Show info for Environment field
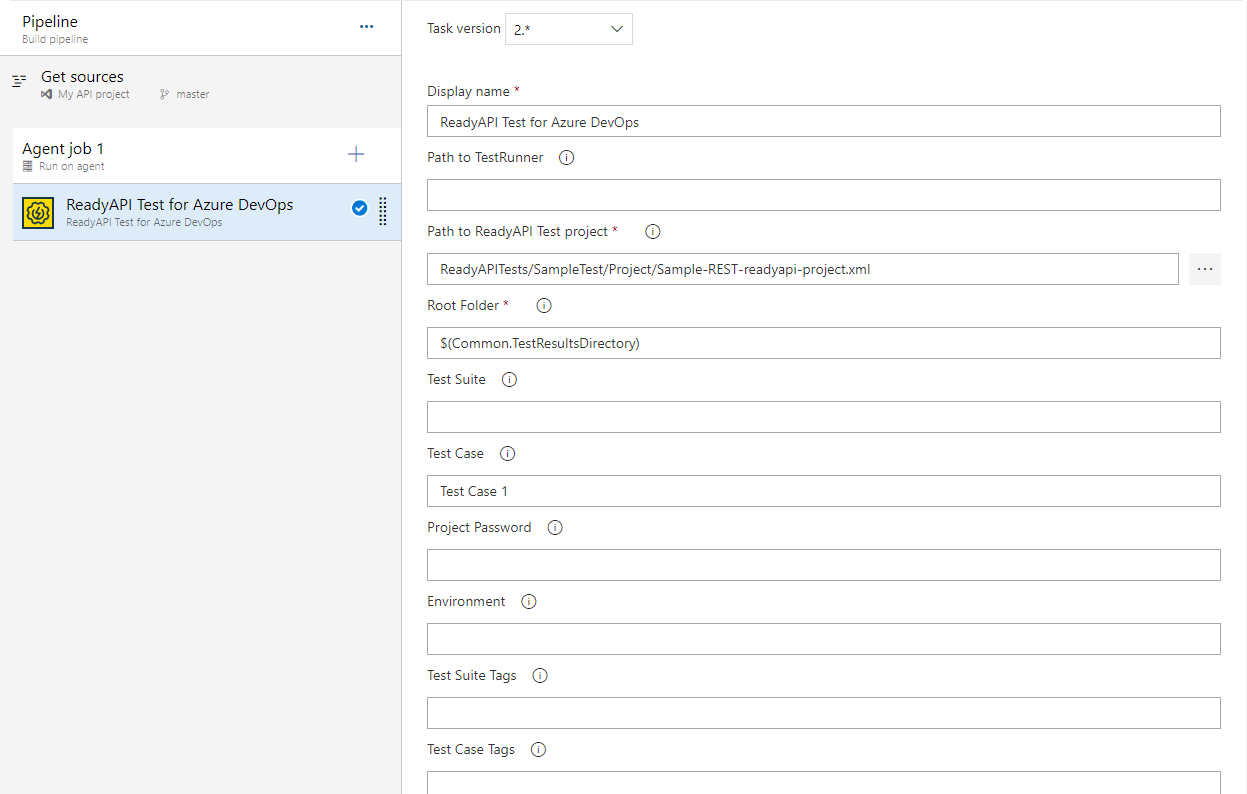Viewport: 1247px width, 794px height. point(529,602)
